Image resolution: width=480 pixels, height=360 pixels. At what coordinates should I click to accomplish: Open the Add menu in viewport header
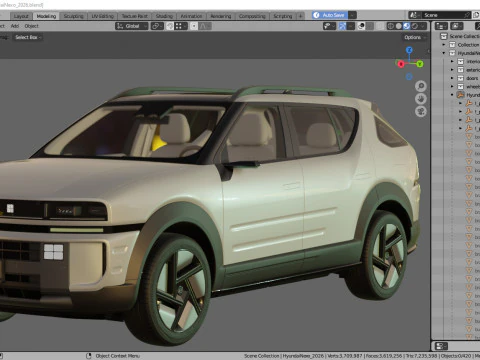[15, 26]
